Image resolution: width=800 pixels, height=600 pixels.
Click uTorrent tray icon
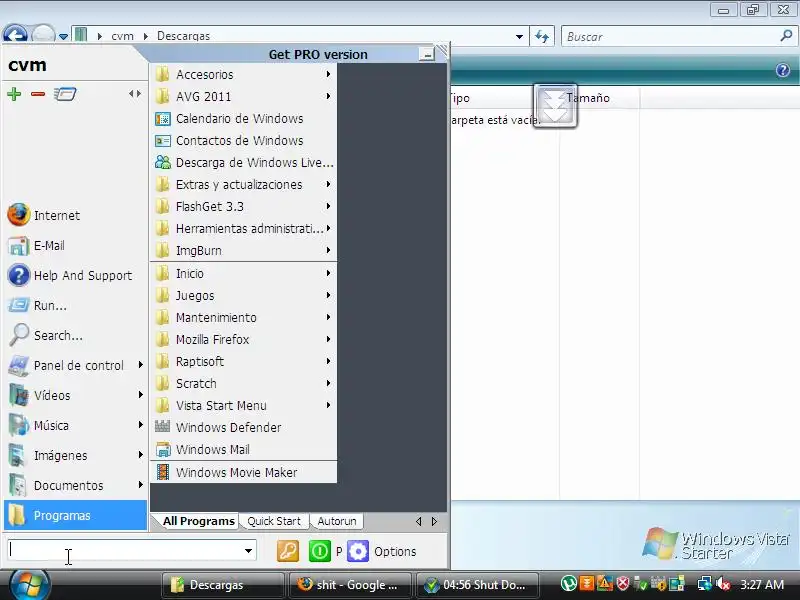568,583
